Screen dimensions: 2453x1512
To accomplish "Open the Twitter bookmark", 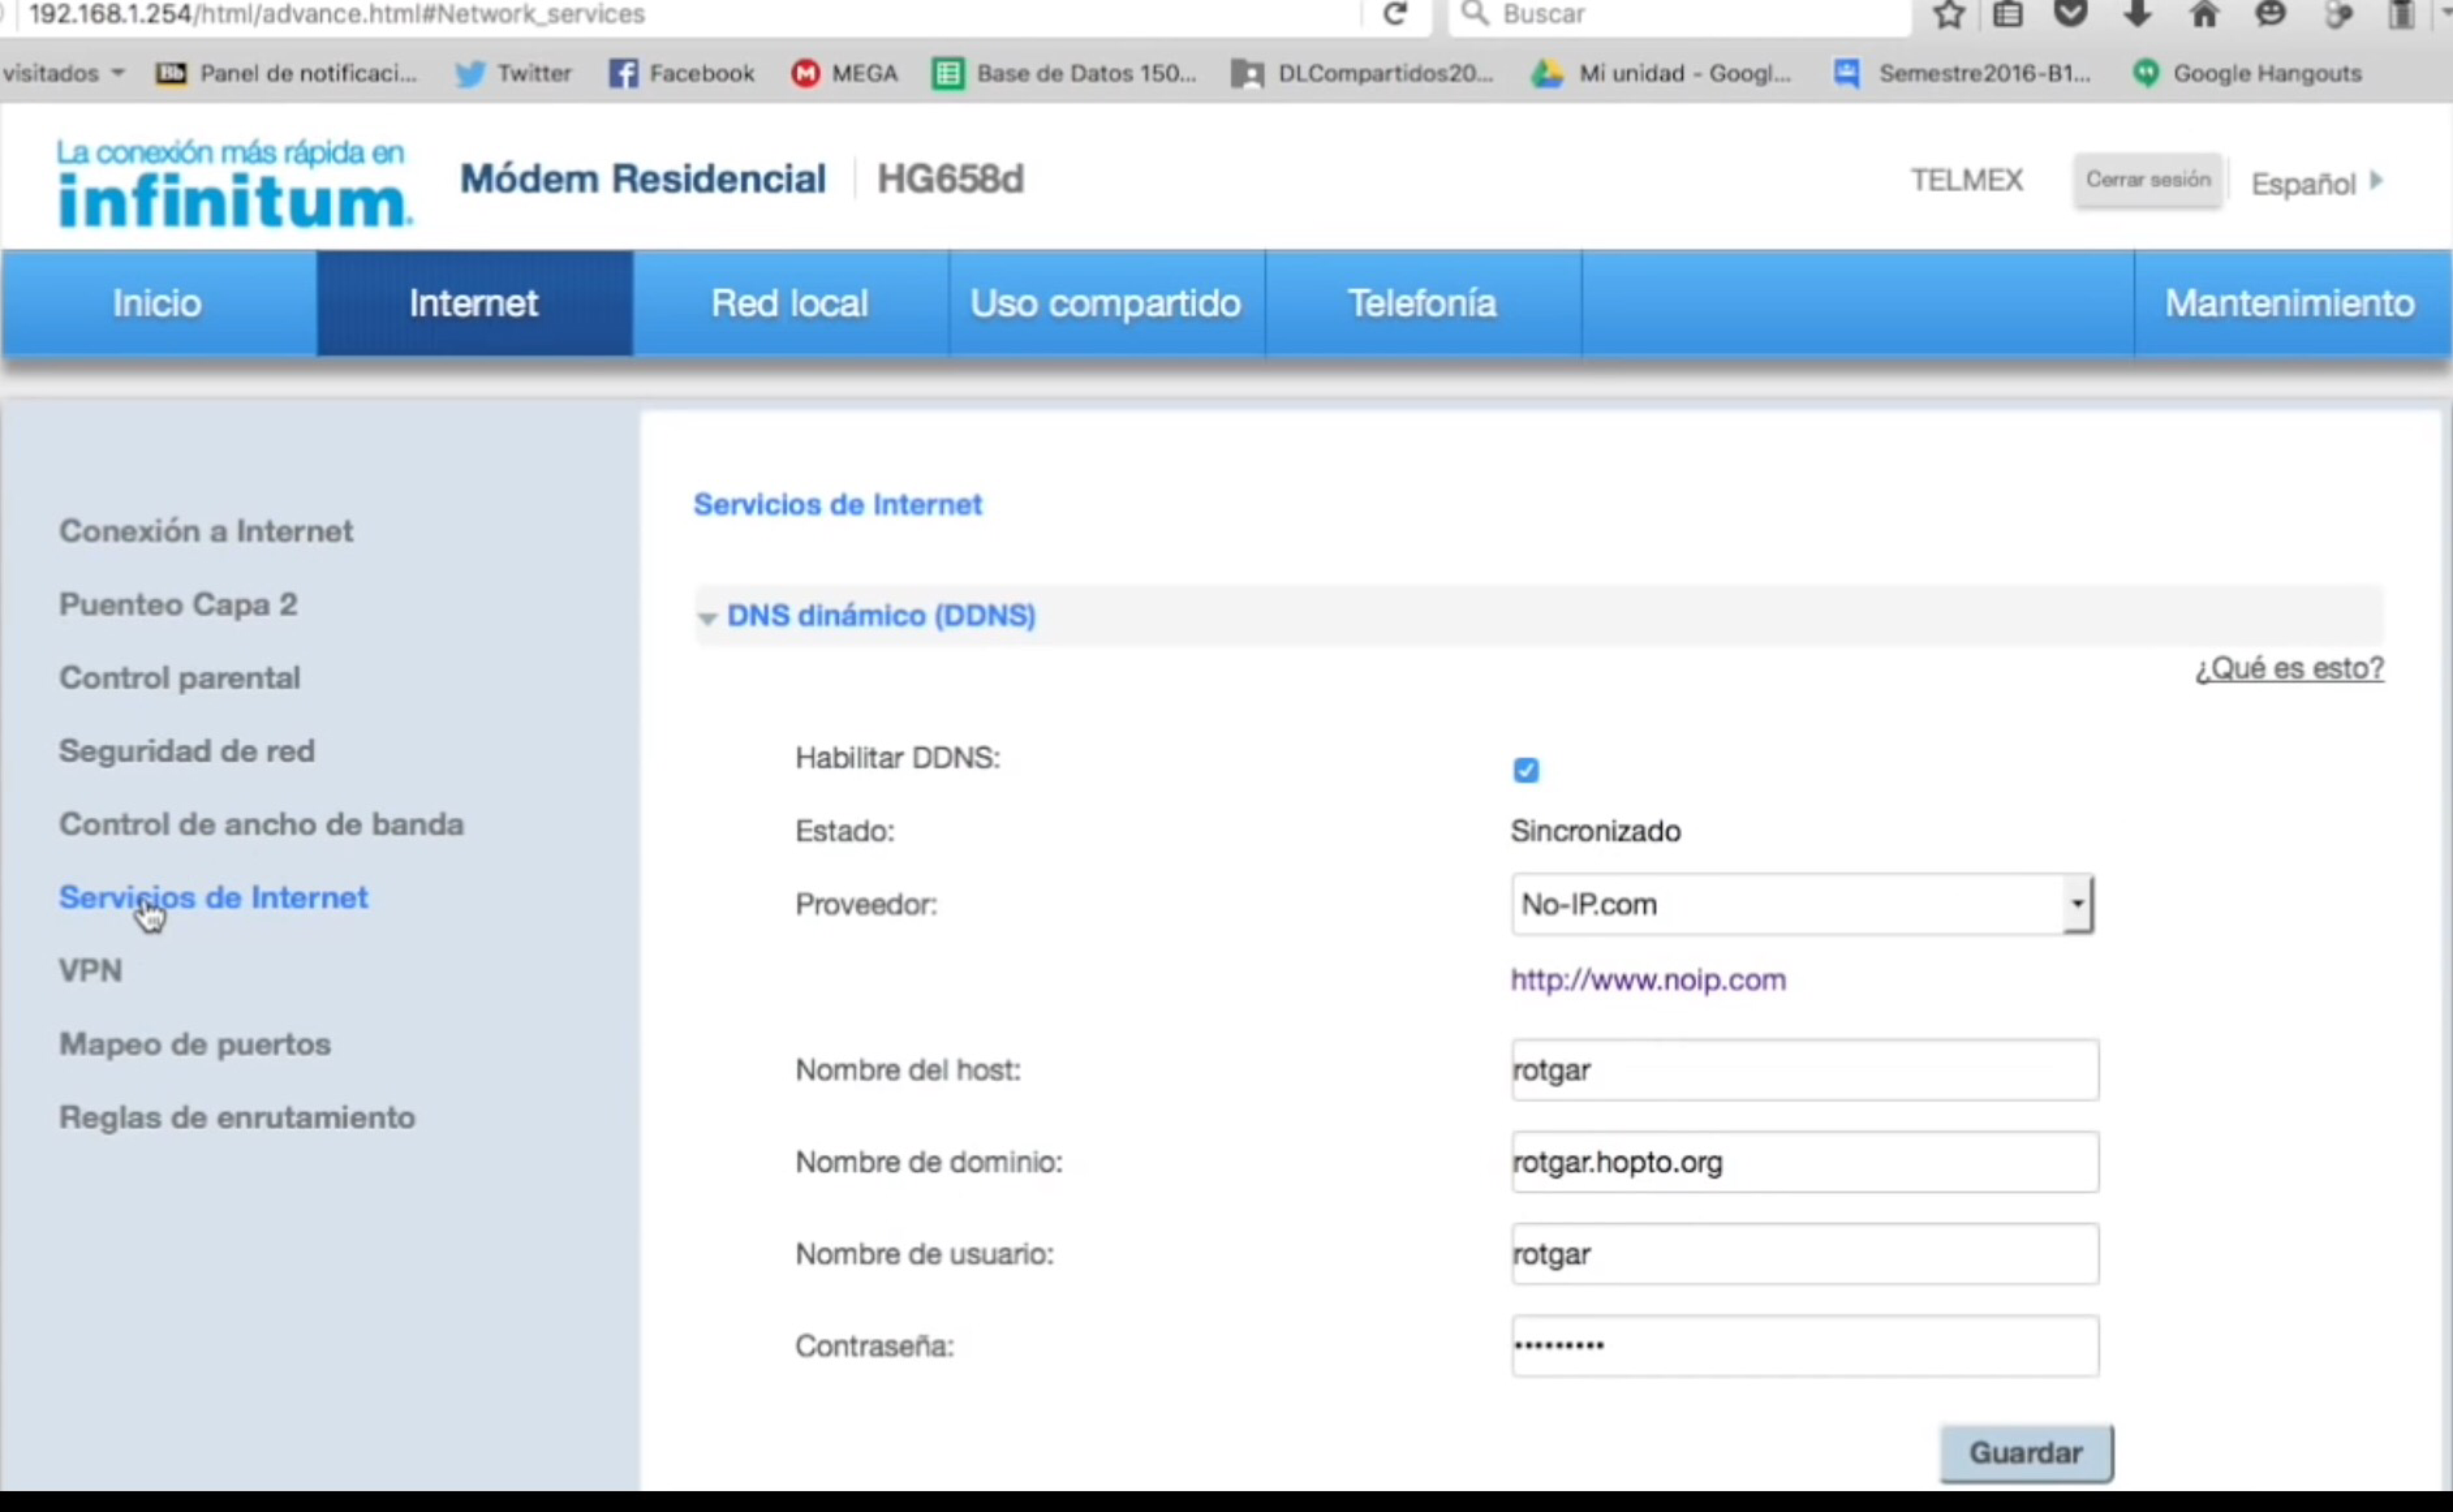I will pyautogui.click(x=514, y=73).
